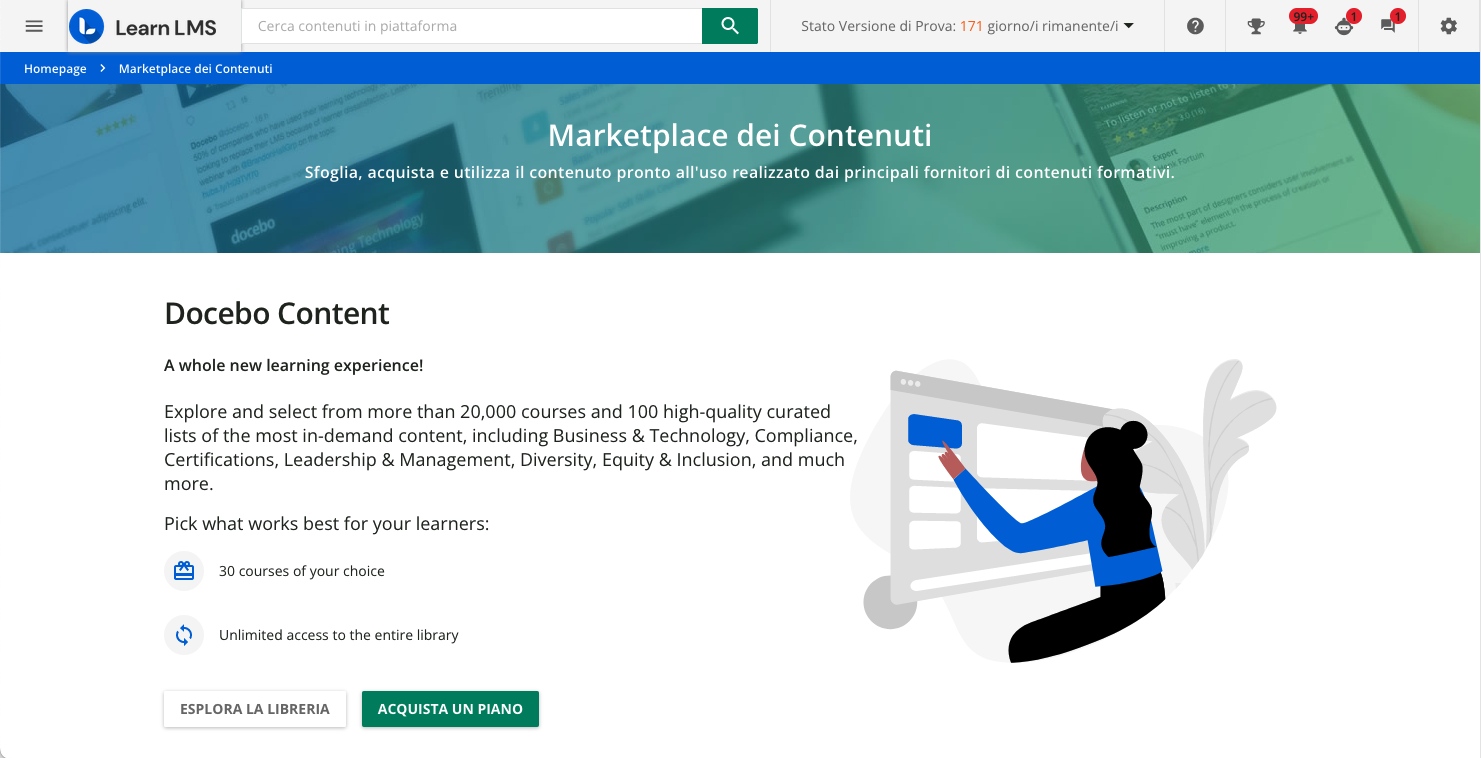Click the breadcrumb chevron separator

click(x=102, y=68)
